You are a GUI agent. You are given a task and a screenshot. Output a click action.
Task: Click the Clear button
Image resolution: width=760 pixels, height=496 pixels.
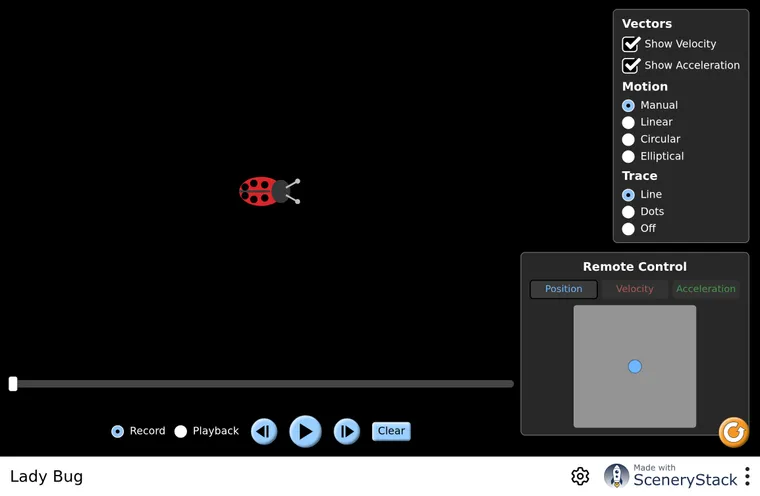tap(391, 431)
